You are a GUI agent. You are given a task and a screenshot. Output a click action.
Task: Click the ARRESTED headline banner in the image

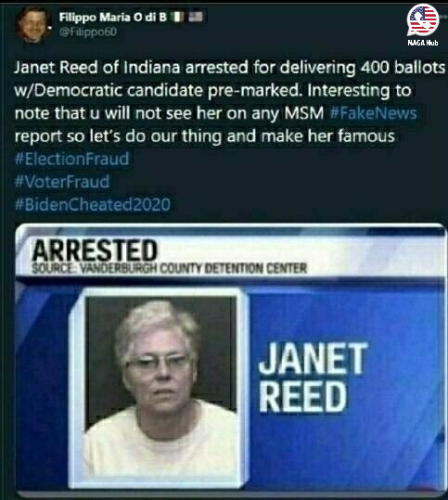(94, 250)
